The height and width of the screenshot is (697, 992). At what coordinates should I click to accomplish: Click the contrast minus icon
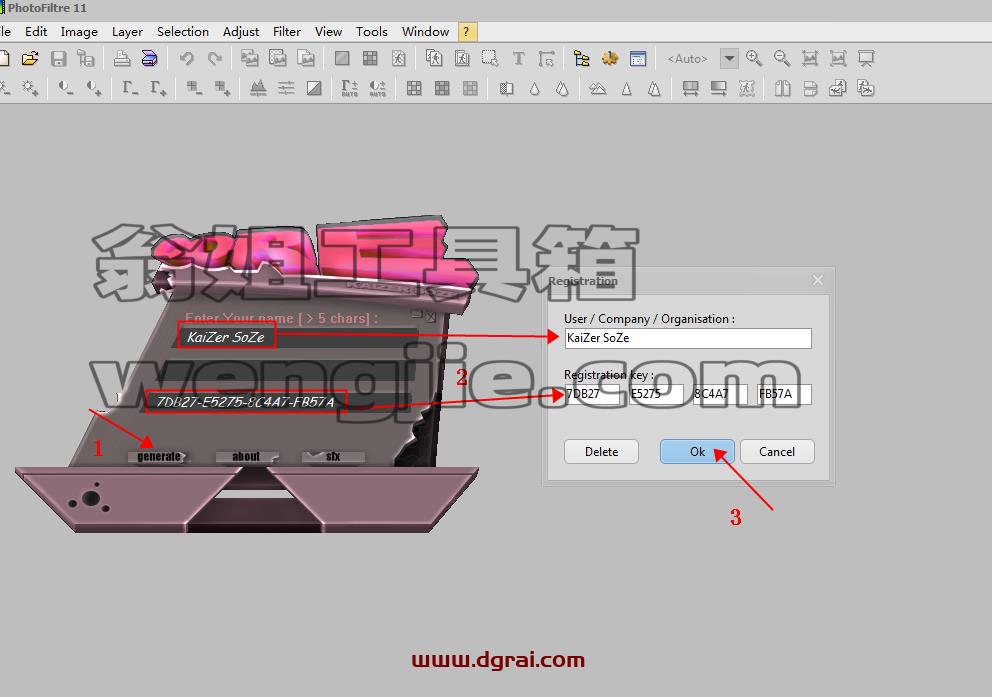tap(65, 88)
